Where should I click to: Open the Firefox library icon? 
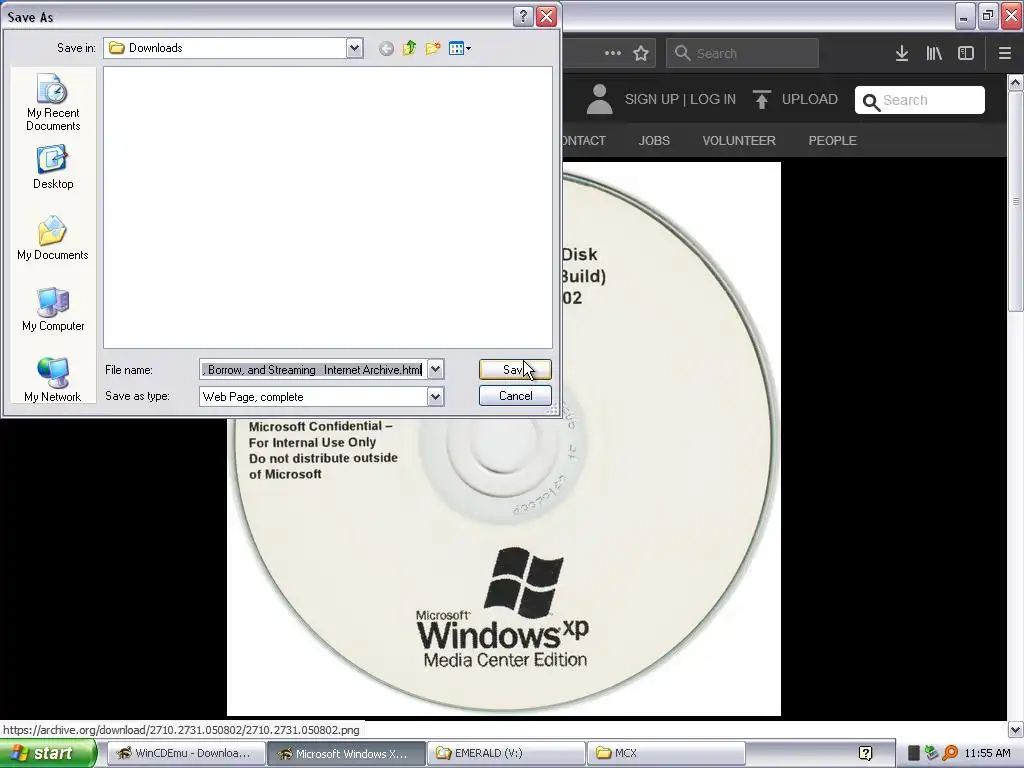coord(934,54)
